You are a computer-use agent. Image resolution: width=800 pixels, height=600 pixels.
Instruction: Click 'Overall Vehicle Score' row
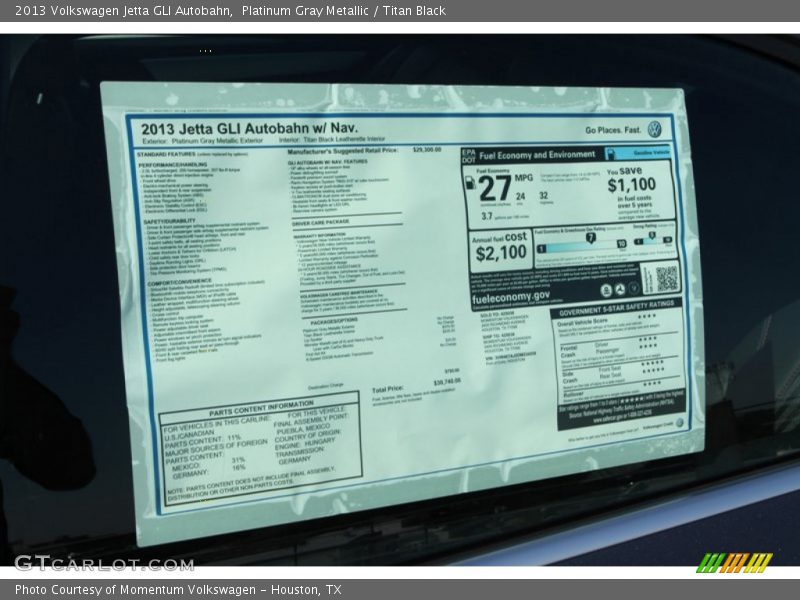[x=583, y=322]
